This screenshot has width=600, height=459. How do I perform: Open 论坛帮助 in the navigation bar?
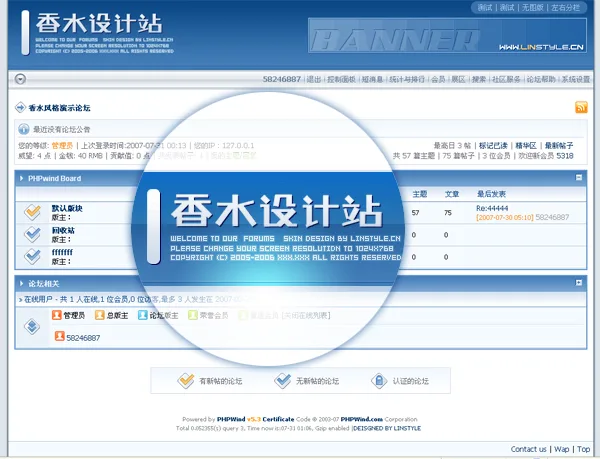click(541, 79)
